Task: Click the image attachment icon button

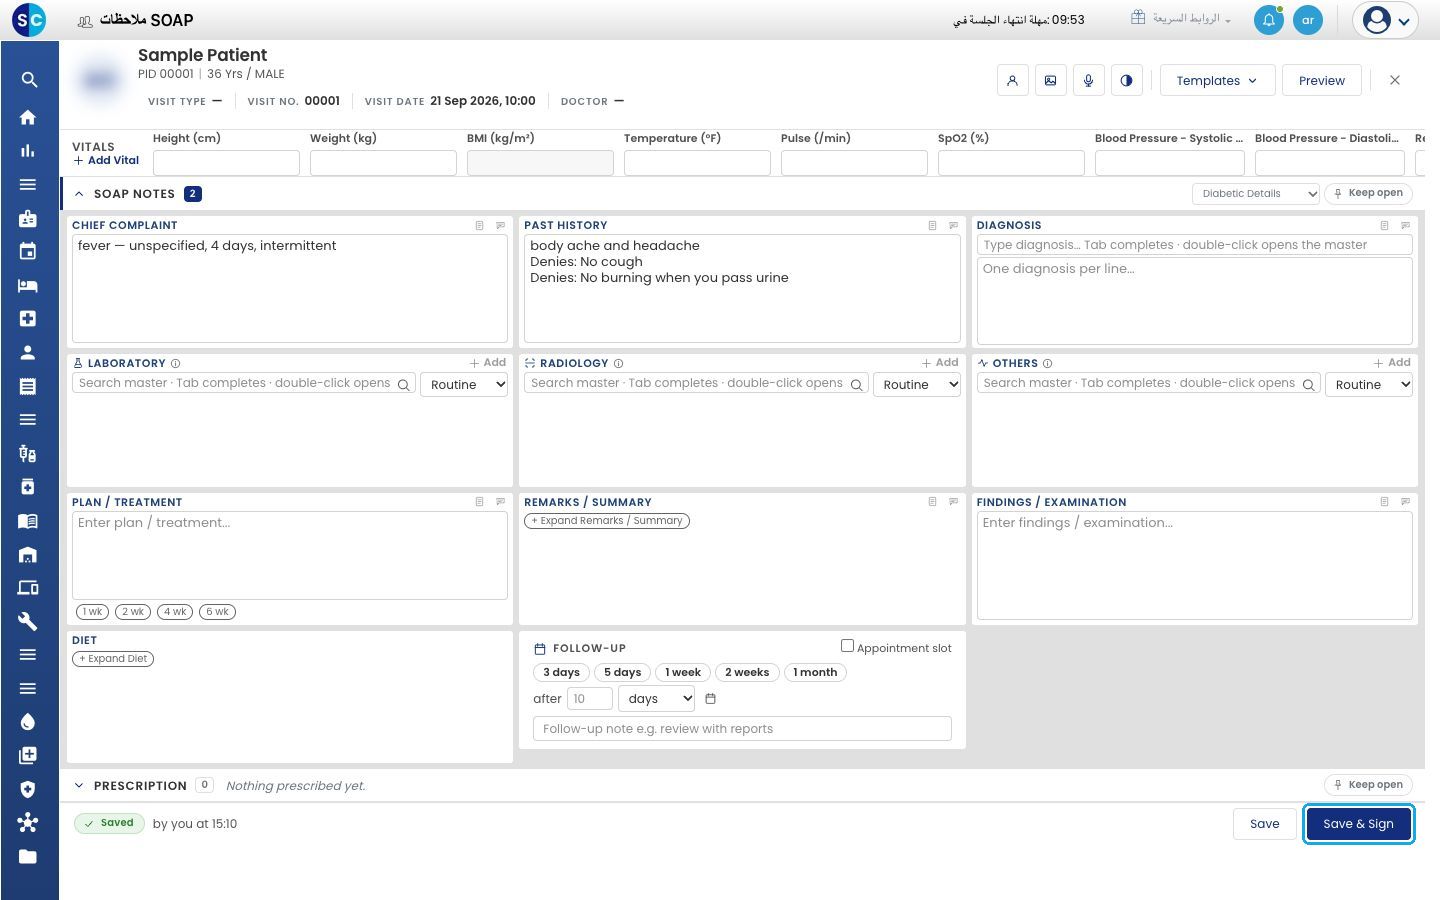Action: (1051, 81)
